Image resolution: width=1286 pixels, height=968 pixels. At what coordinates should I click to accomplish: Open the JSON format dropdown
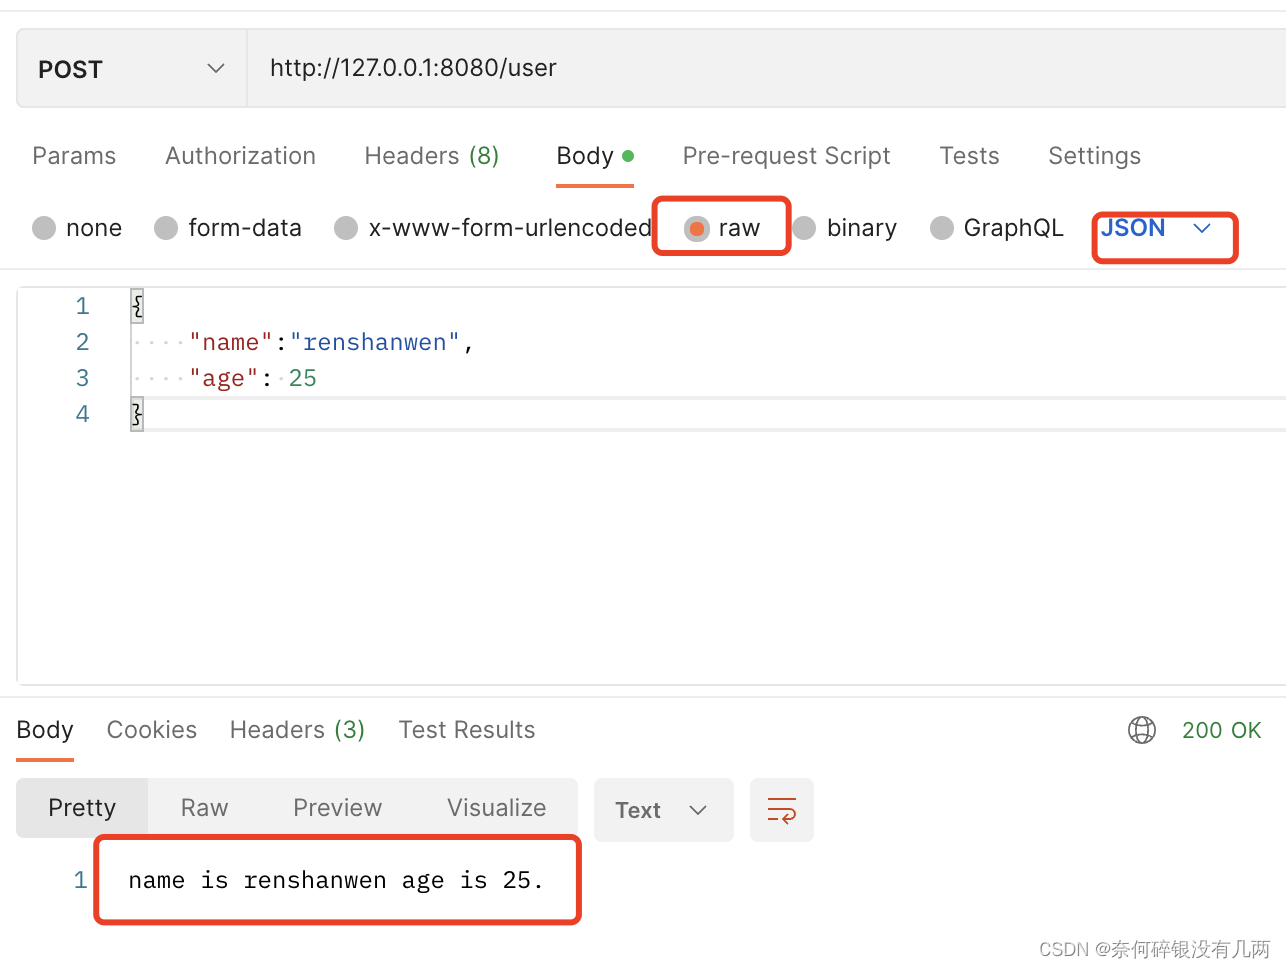point(1156,228)
